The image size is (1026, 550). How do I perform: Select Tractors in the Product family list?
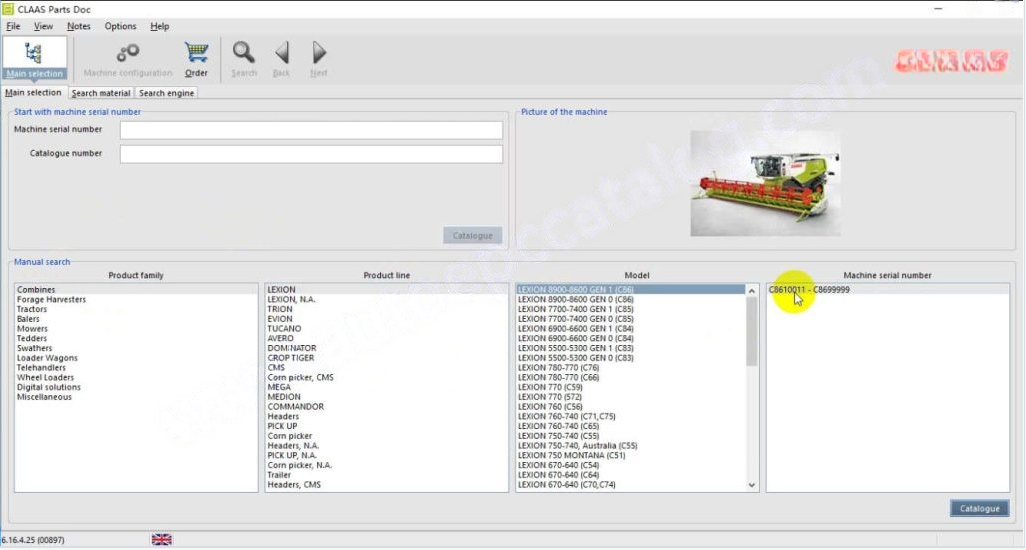(33, 309)
